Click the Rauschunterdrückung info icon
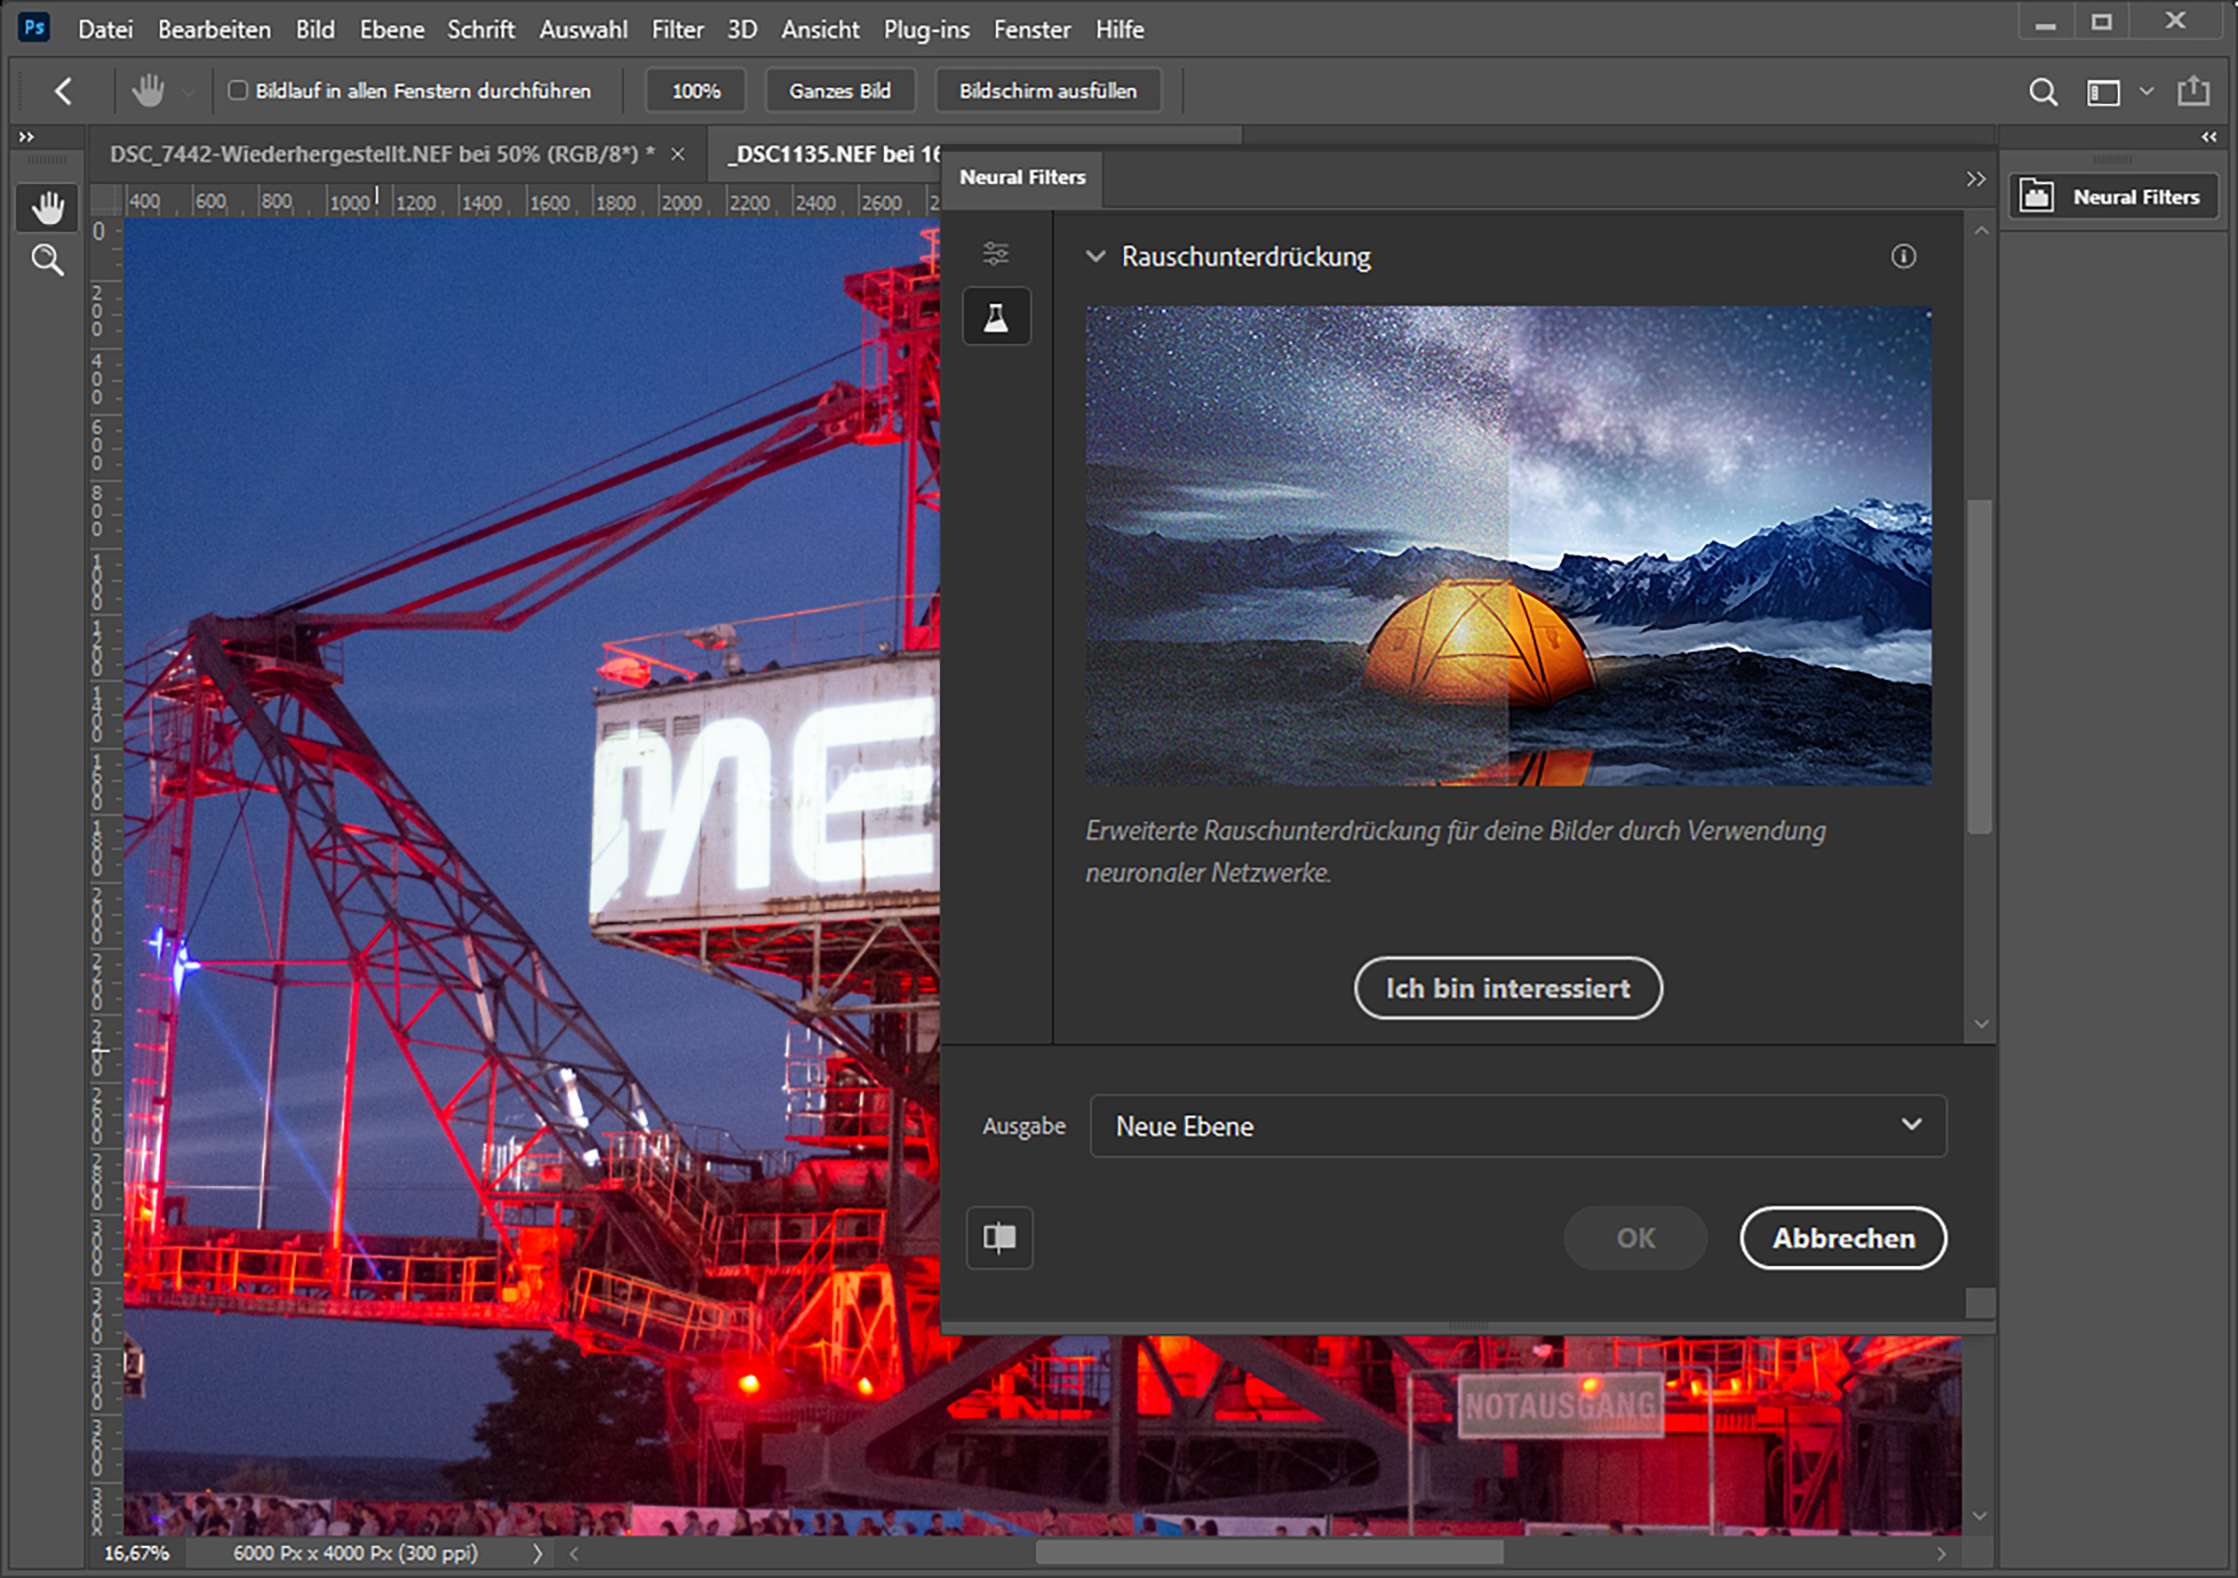 1903,257
